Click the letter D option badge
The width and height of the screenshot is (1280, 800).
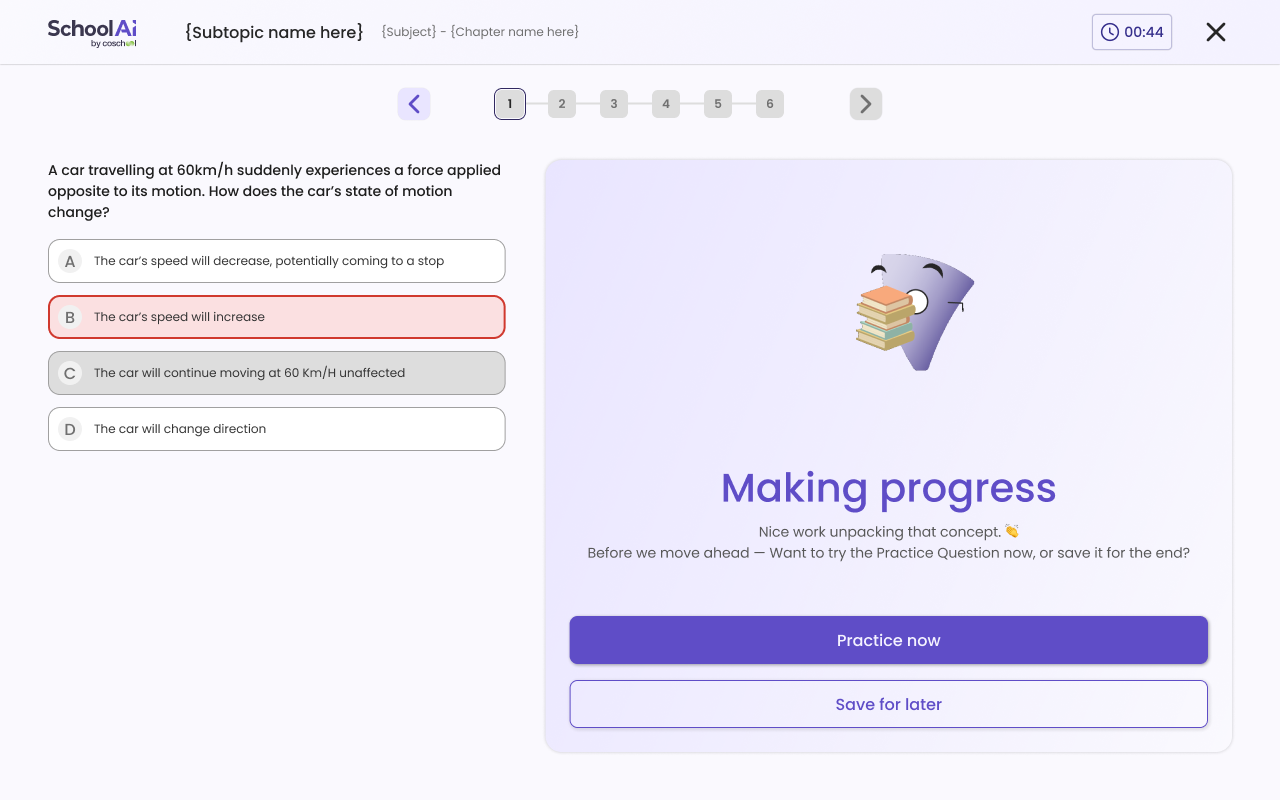70,429
